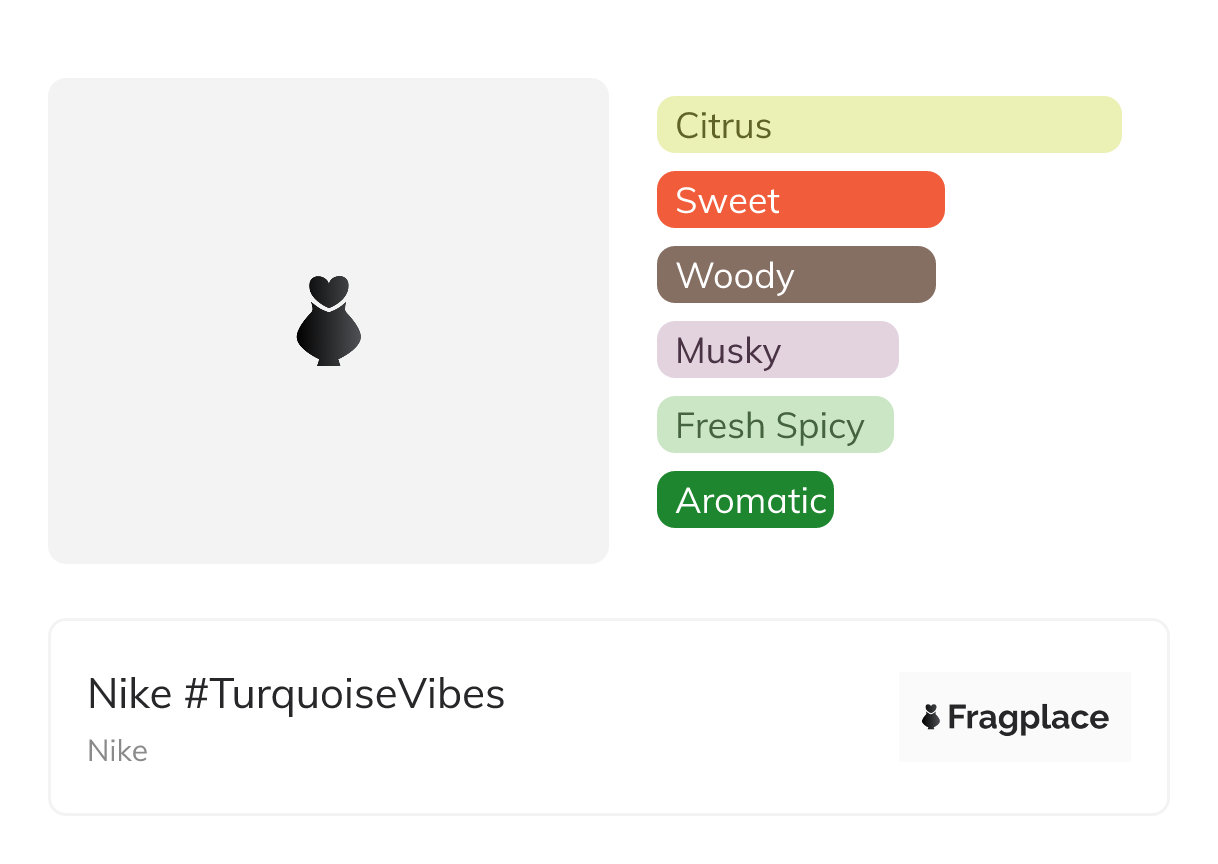1218x864 pixels.
Task: Click the Fragplace wordmark text
Action: (x=1027, y=717)
